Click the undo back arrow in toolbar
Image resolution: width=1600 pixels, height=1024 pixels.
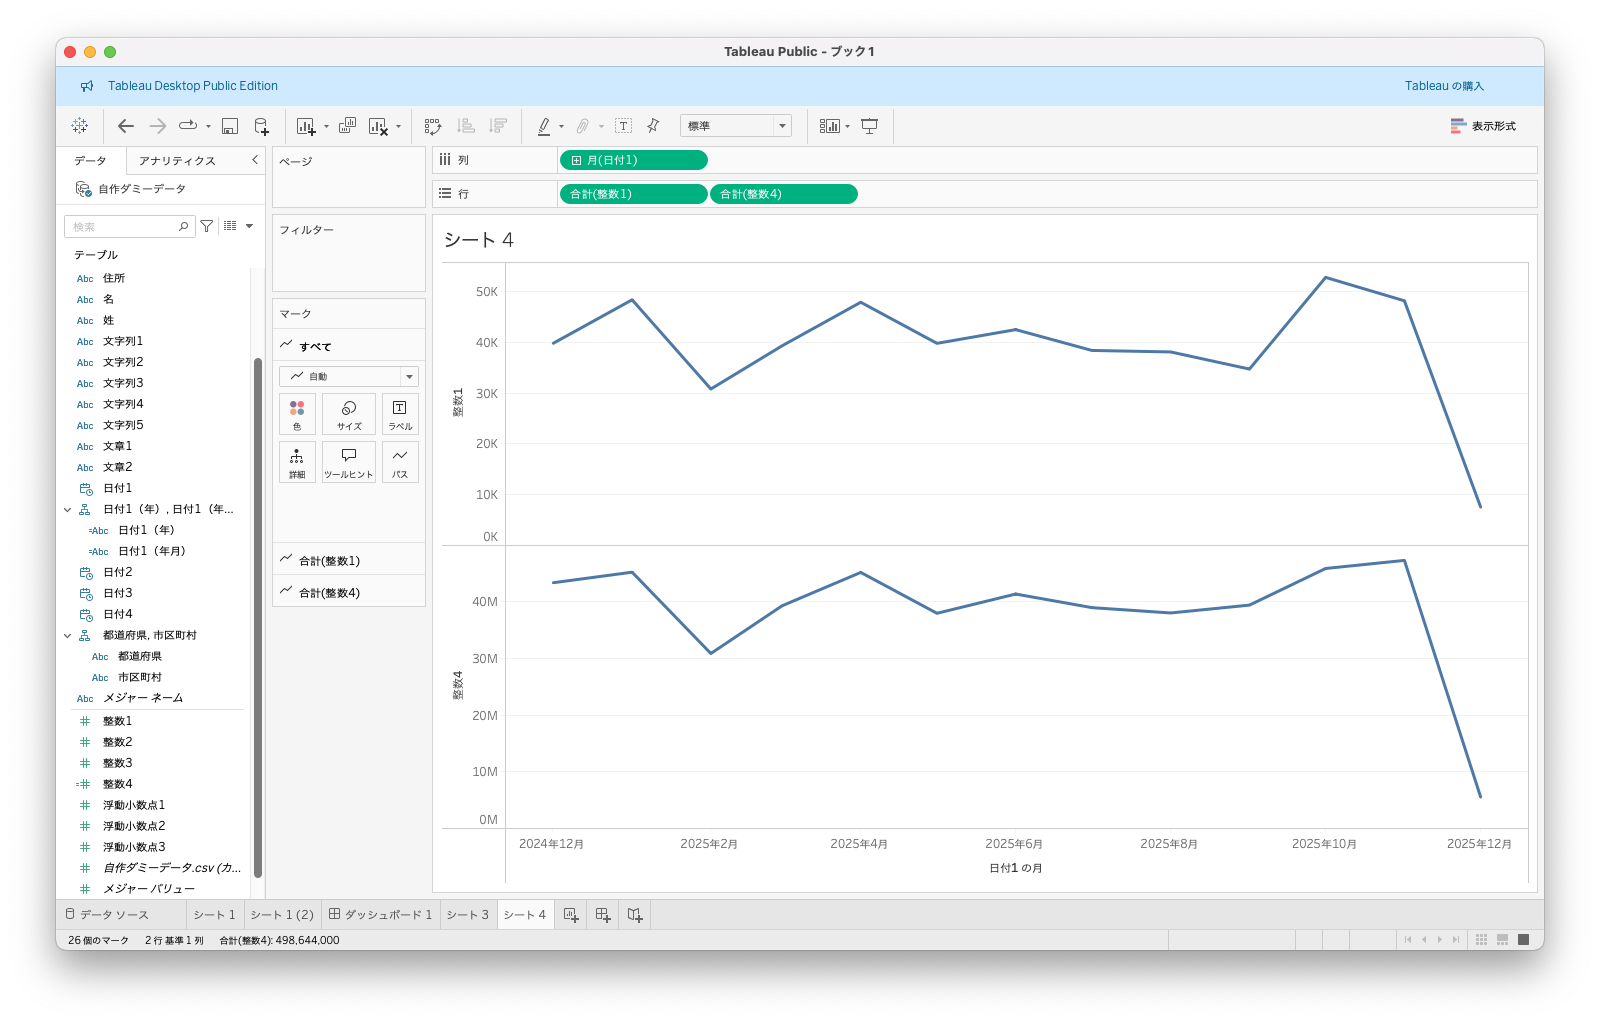click(126, 126)
